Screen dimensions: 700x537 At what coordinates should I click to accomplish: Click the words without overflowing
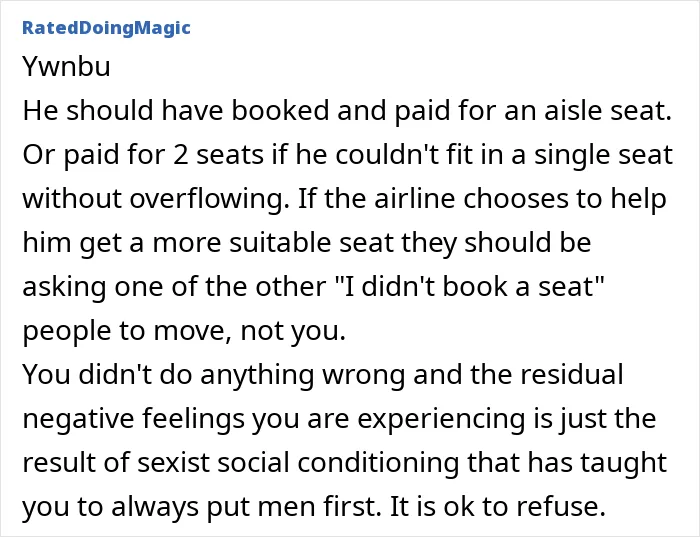click(x=153, y=198)
